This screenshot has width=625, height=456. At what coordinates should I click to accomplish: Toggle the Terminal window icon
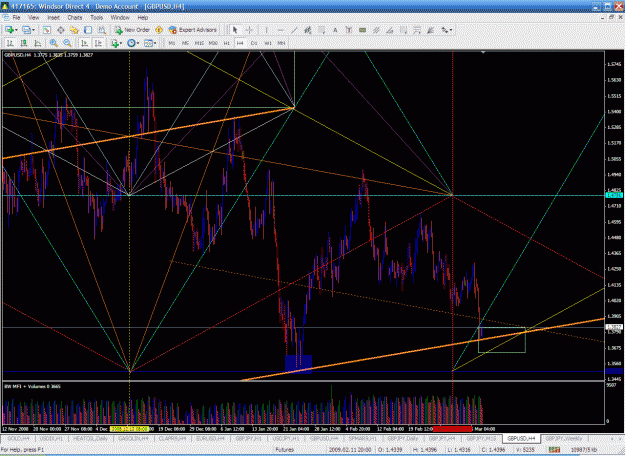tap(88, 30)
